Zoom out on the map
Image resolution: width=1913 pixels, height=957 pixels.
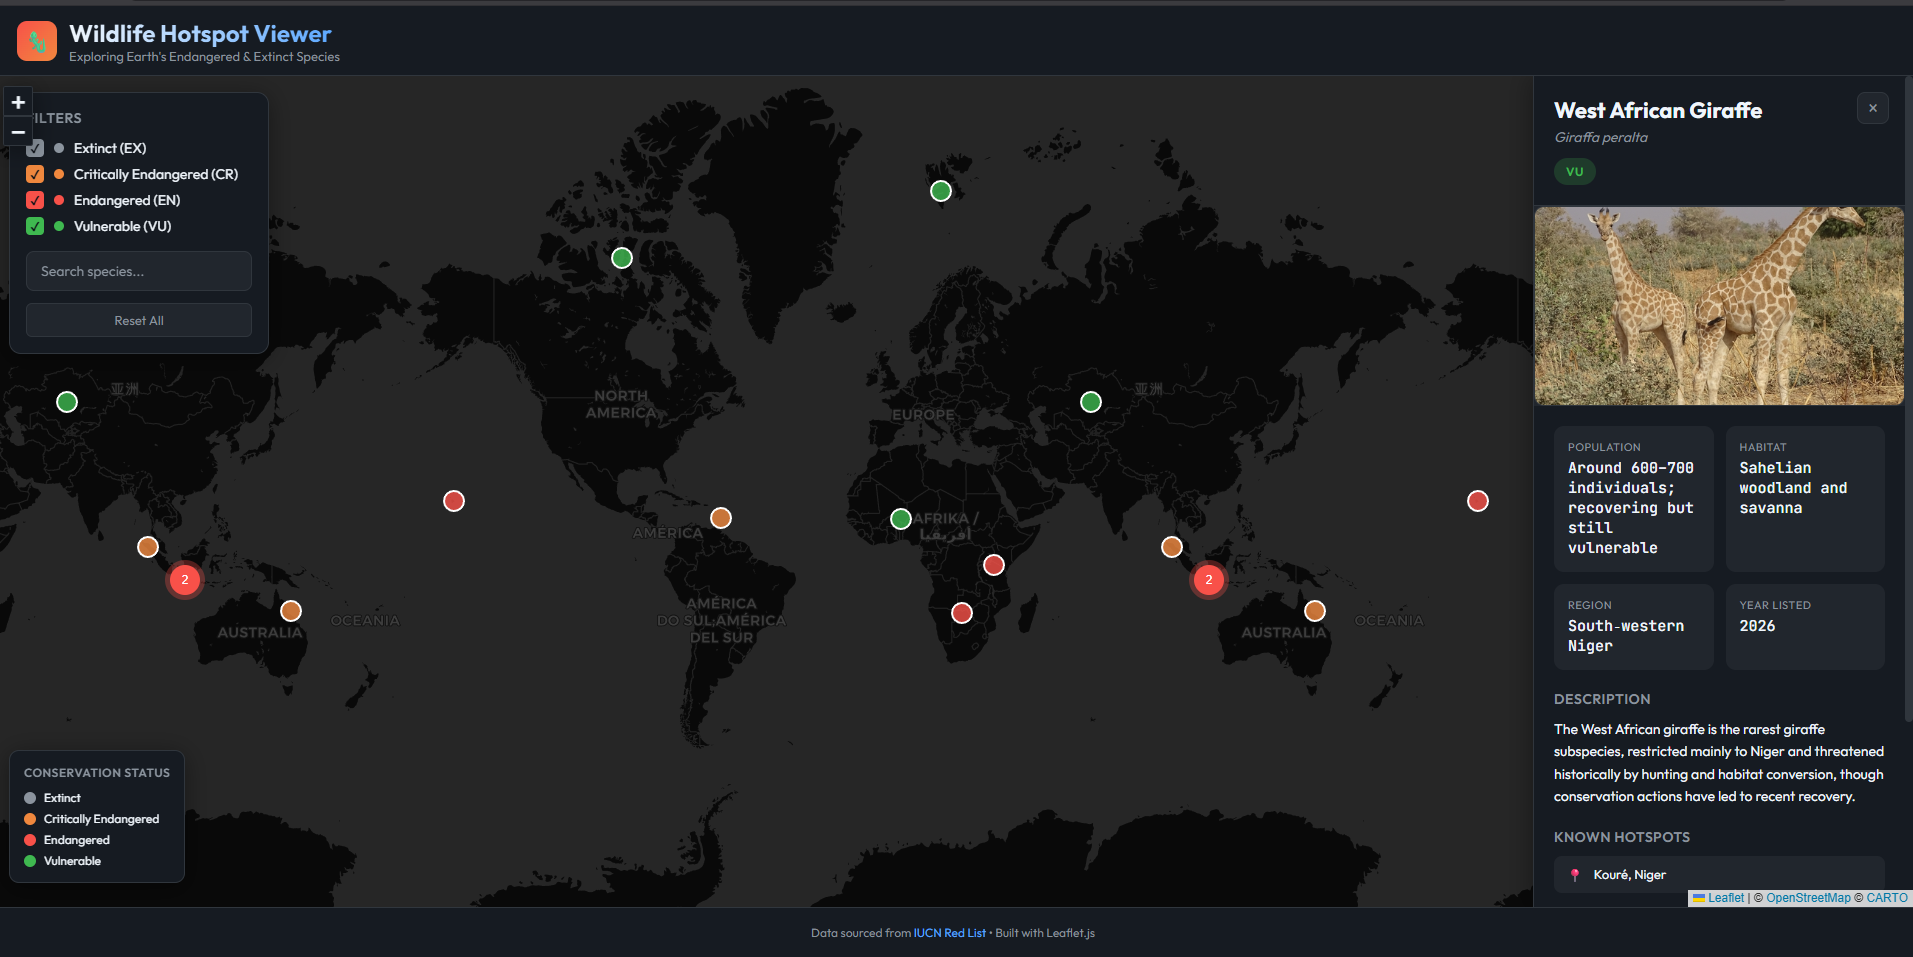click(x=18, y=132)
